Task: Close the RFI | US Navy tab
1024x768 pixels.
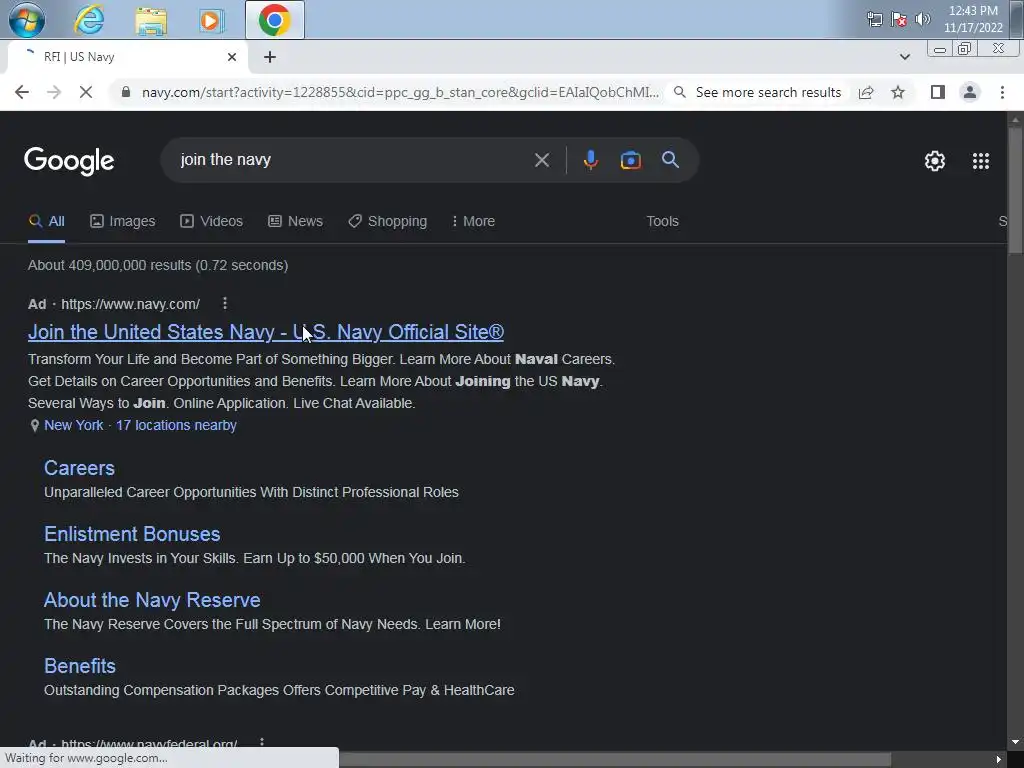Action: click(x=231, y=57)
